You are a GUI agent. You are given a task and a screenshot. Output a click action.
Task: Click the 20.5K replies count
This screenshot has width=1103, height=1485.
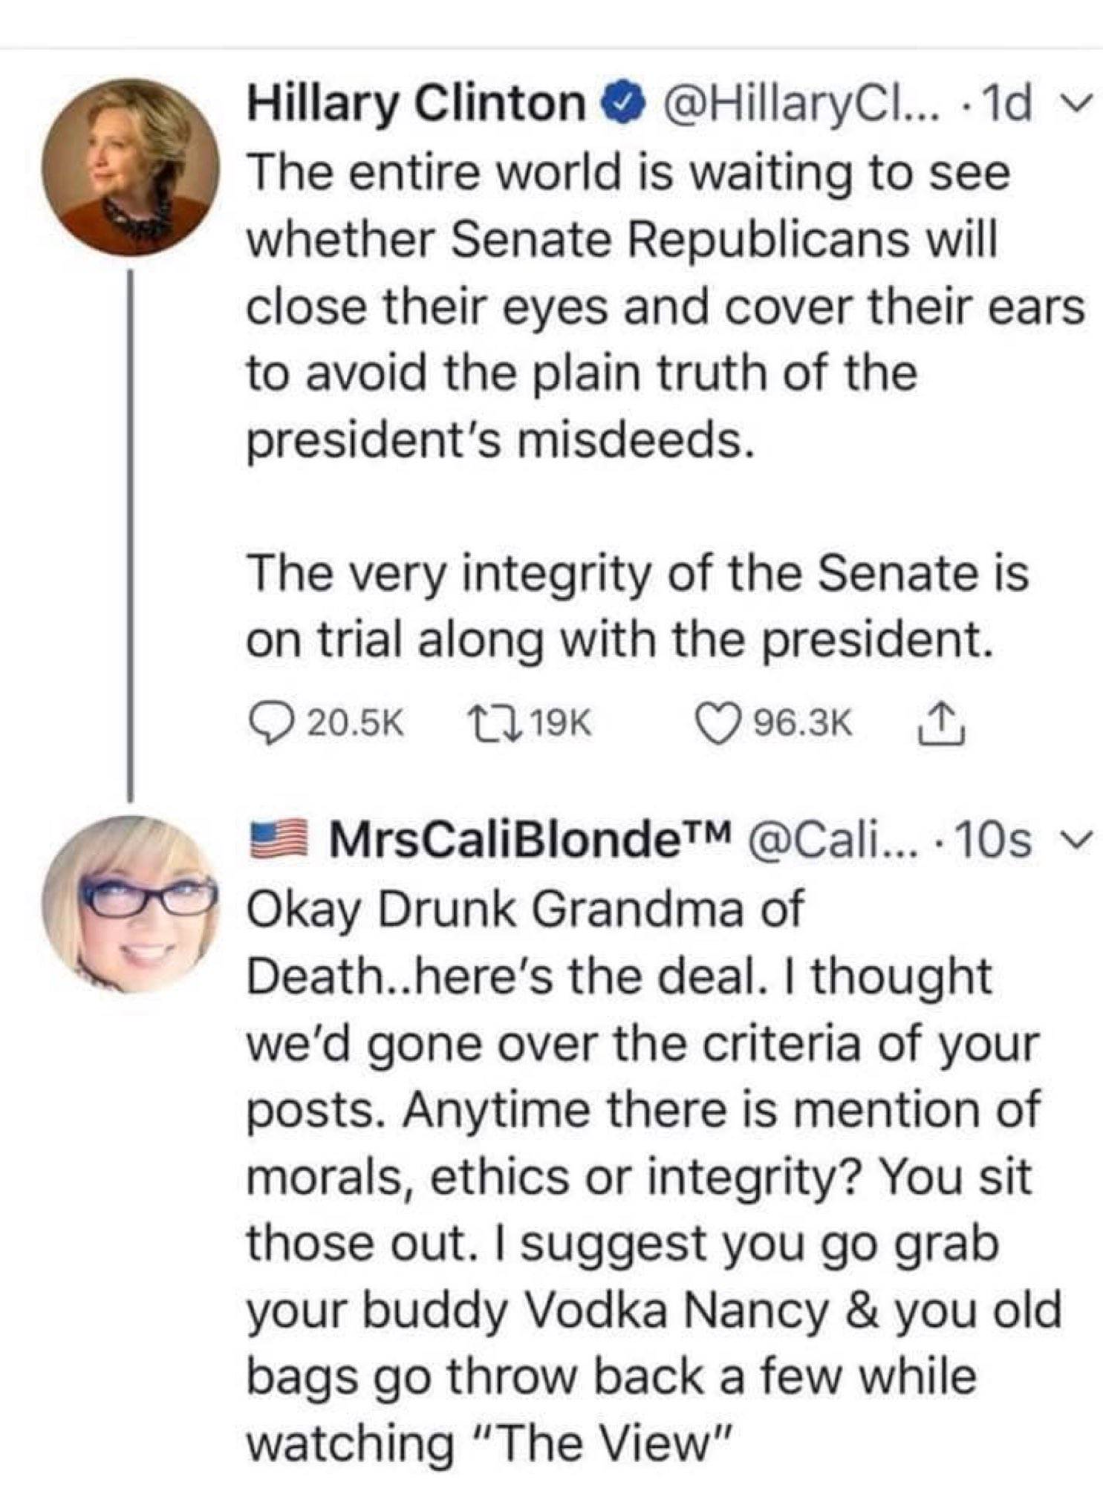coord(355,722)
